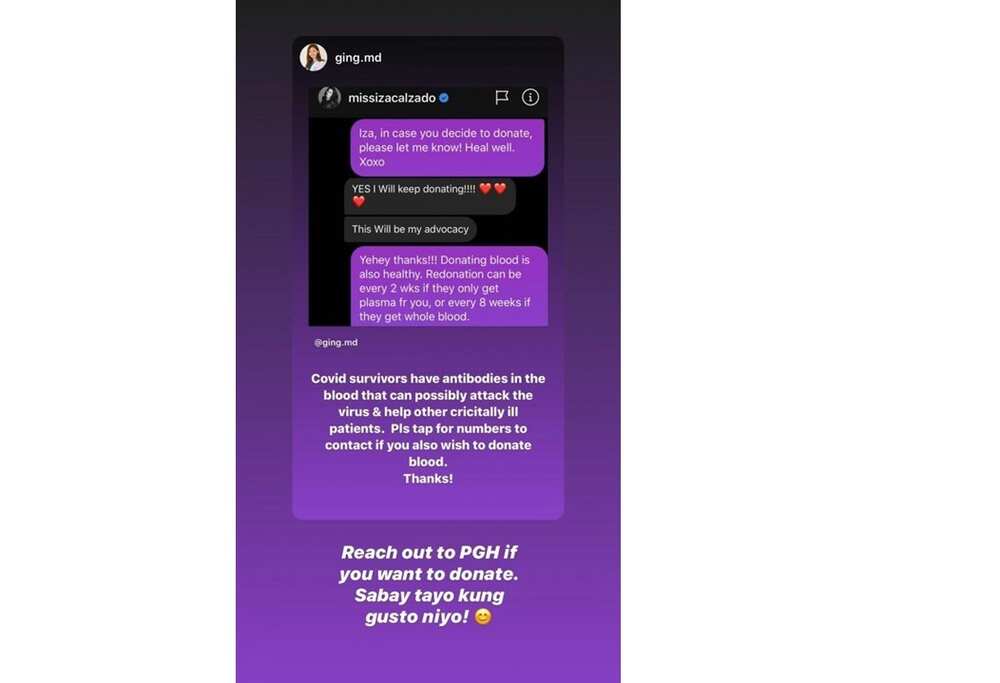This screenshot has height=683, width=1000.
Task: Click the flag icon in chat header
Action: coord(502,97)
